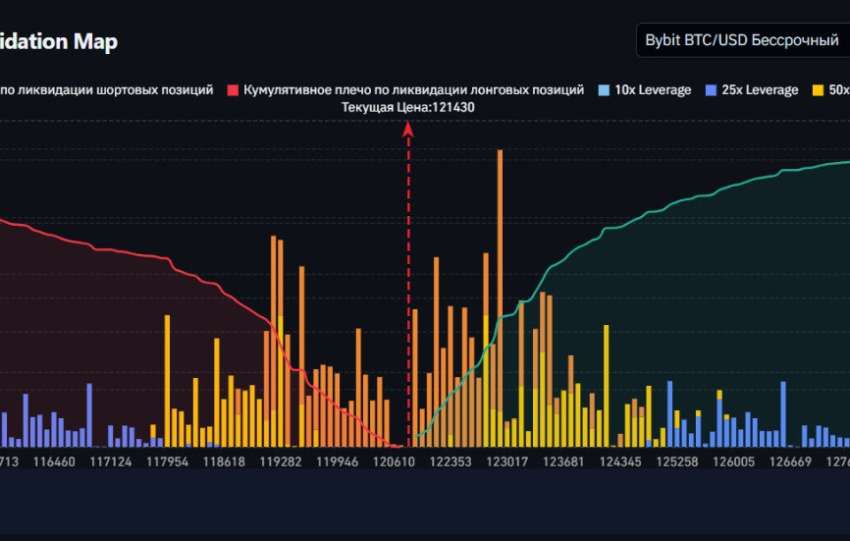Toggle the 10x Leverage legend series
The height and width of the screenshot is (541, 850).
[652, 90]
